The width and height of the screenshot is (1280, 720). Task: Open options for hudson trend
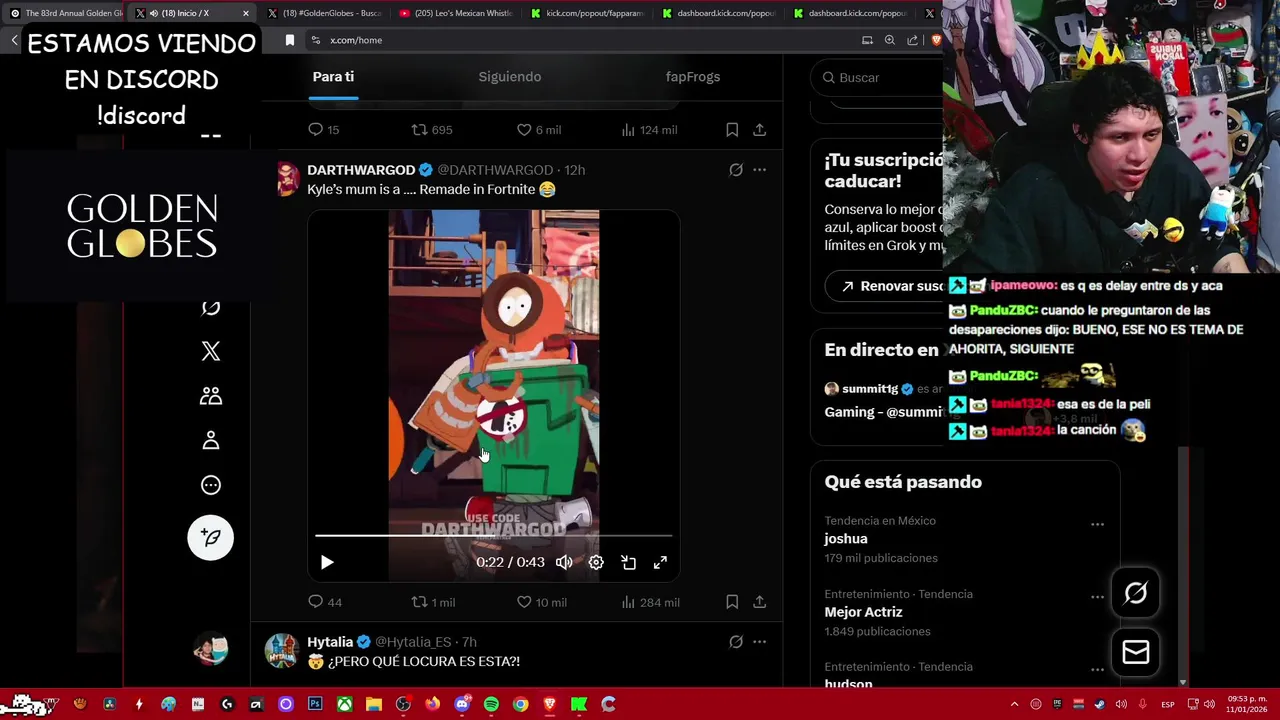point(1097,670)
